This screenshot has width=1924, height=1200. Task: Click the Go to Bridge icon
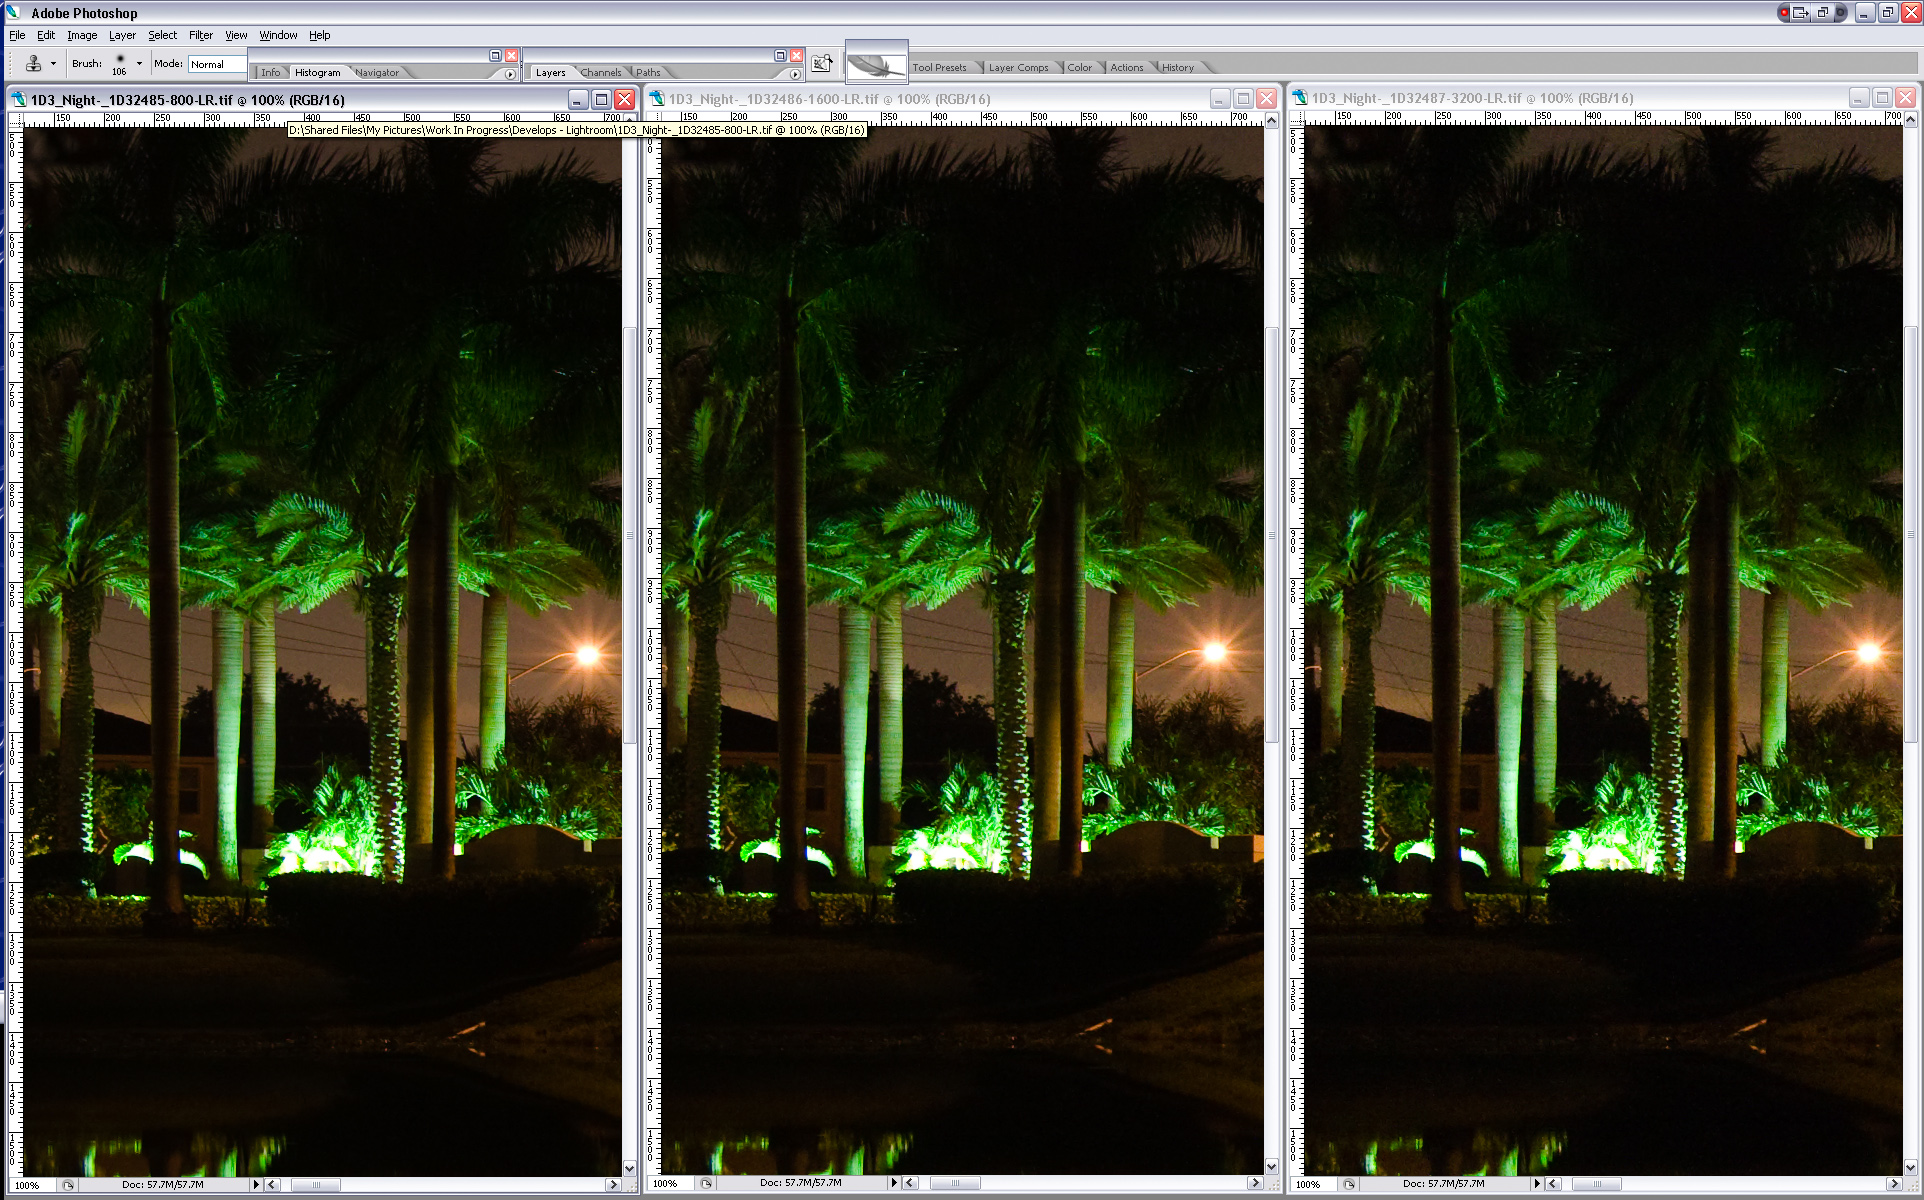[x=822, y=63]
